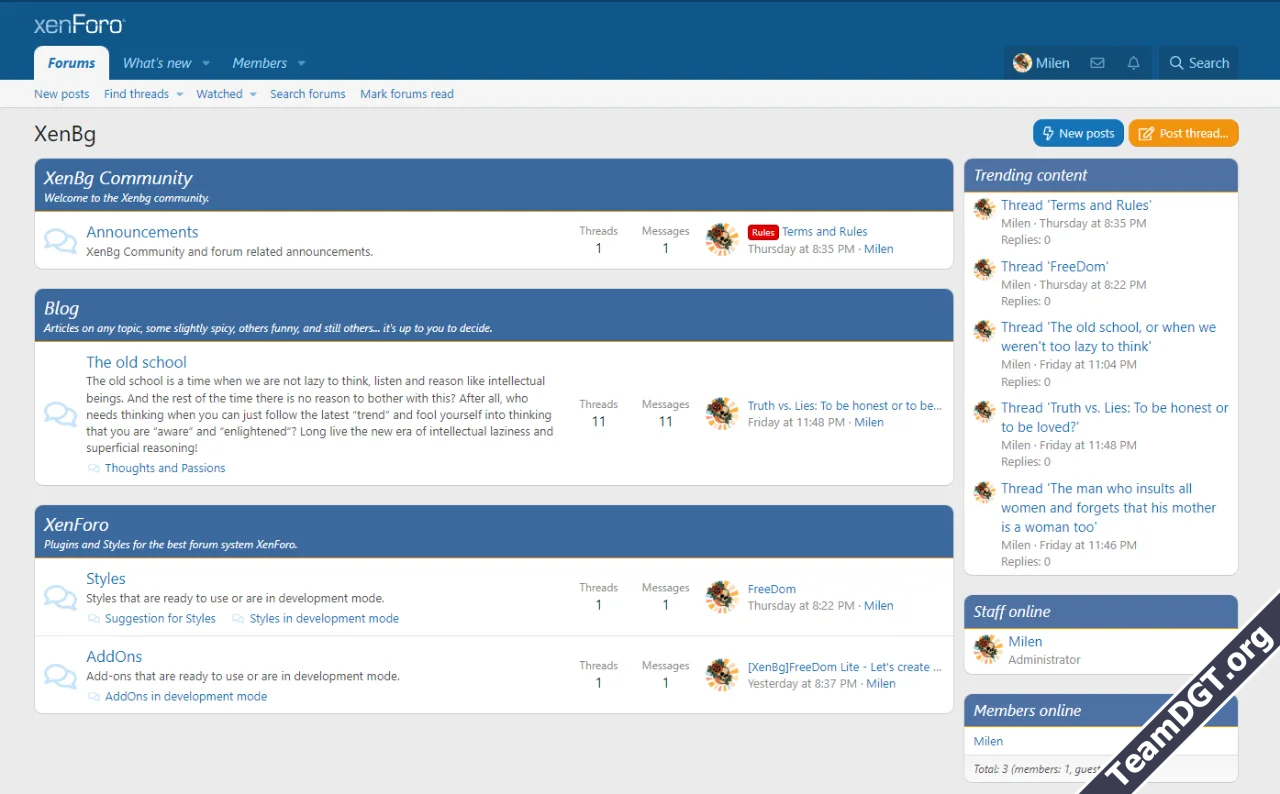Expand the What's new dropdown arrow

pos(206,63)
